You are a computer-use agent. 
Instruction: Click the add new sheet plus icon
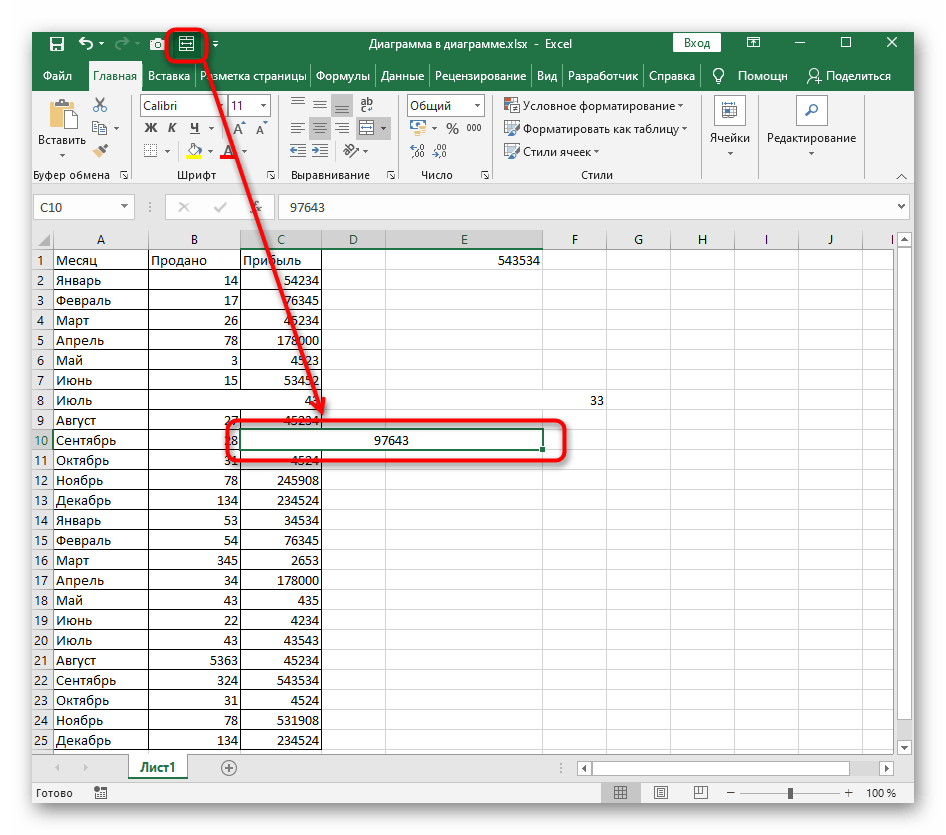click(x=229, y=767)
